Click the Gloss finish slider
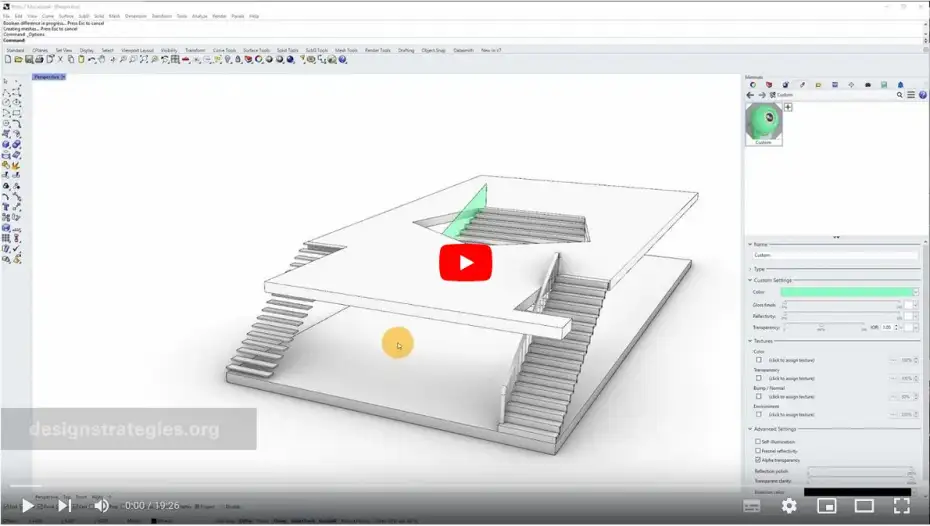 [x=841, y=305]
